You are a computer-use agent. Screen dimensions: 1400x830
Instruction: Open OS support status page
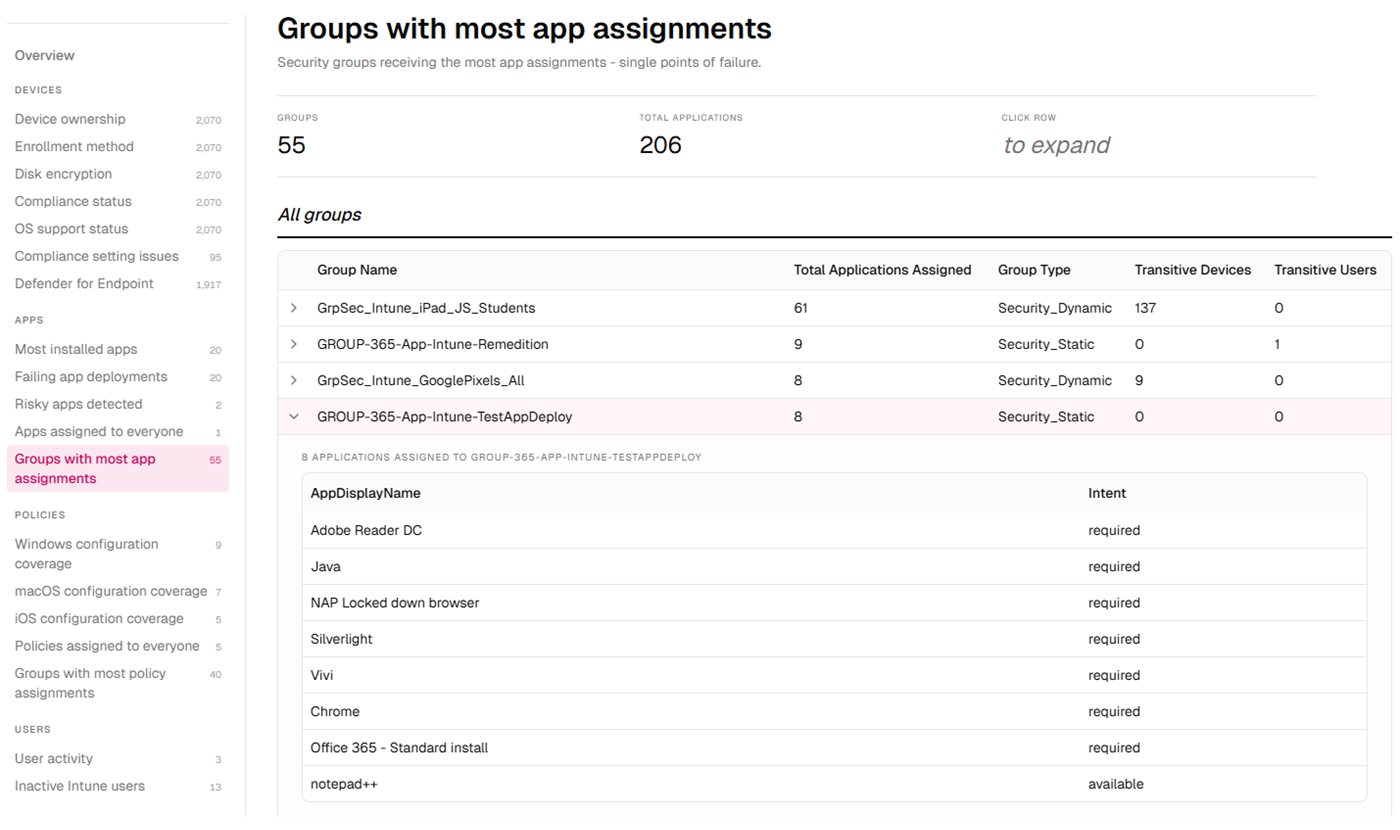pos(118,229)
